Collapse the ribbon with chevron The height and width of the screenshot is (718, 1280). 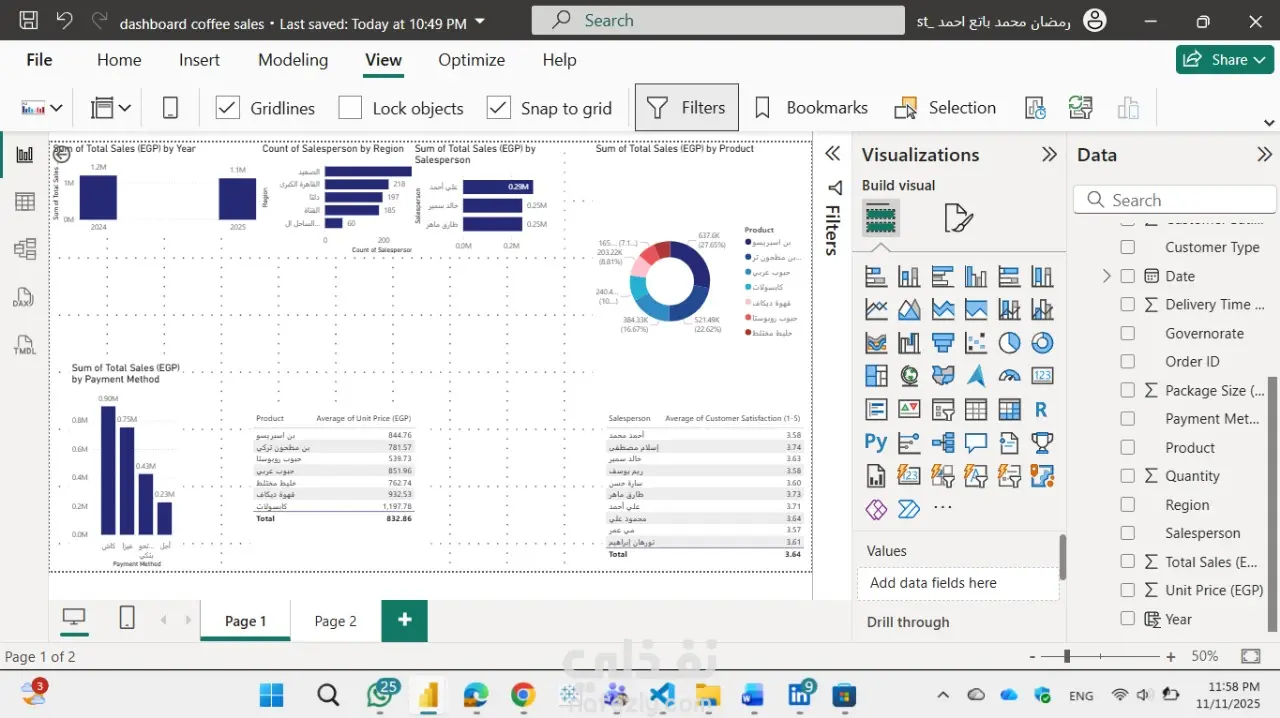tap(1269, 123)
